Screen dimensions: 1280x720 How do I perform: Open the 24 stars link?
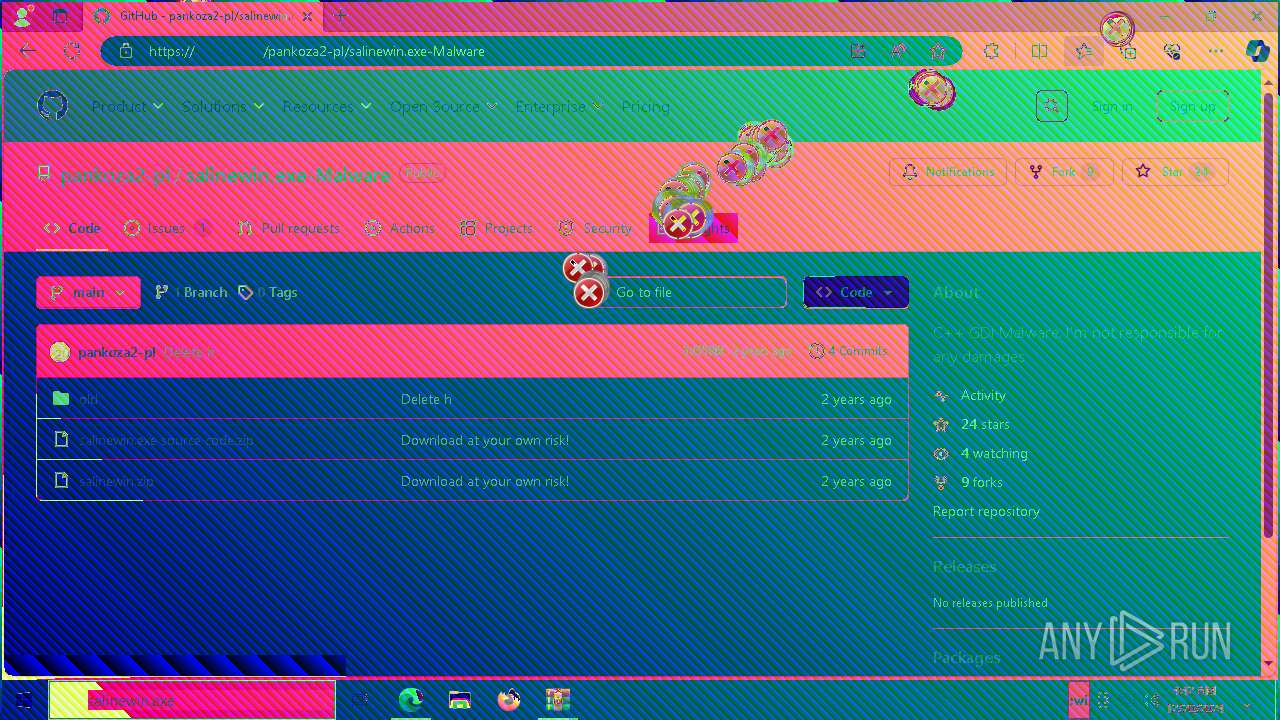985,424
